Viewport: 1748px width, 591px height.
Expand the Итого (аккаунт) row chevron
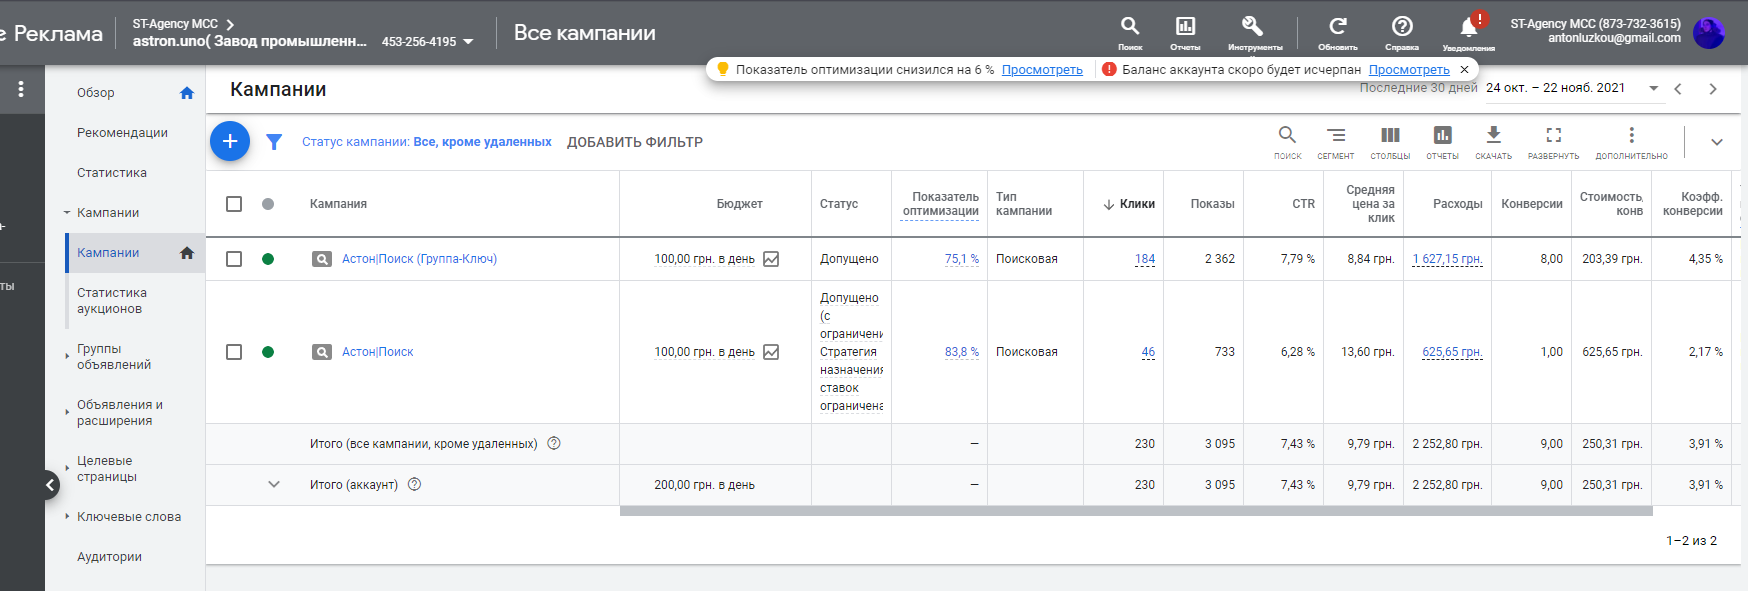pos(274,485)
